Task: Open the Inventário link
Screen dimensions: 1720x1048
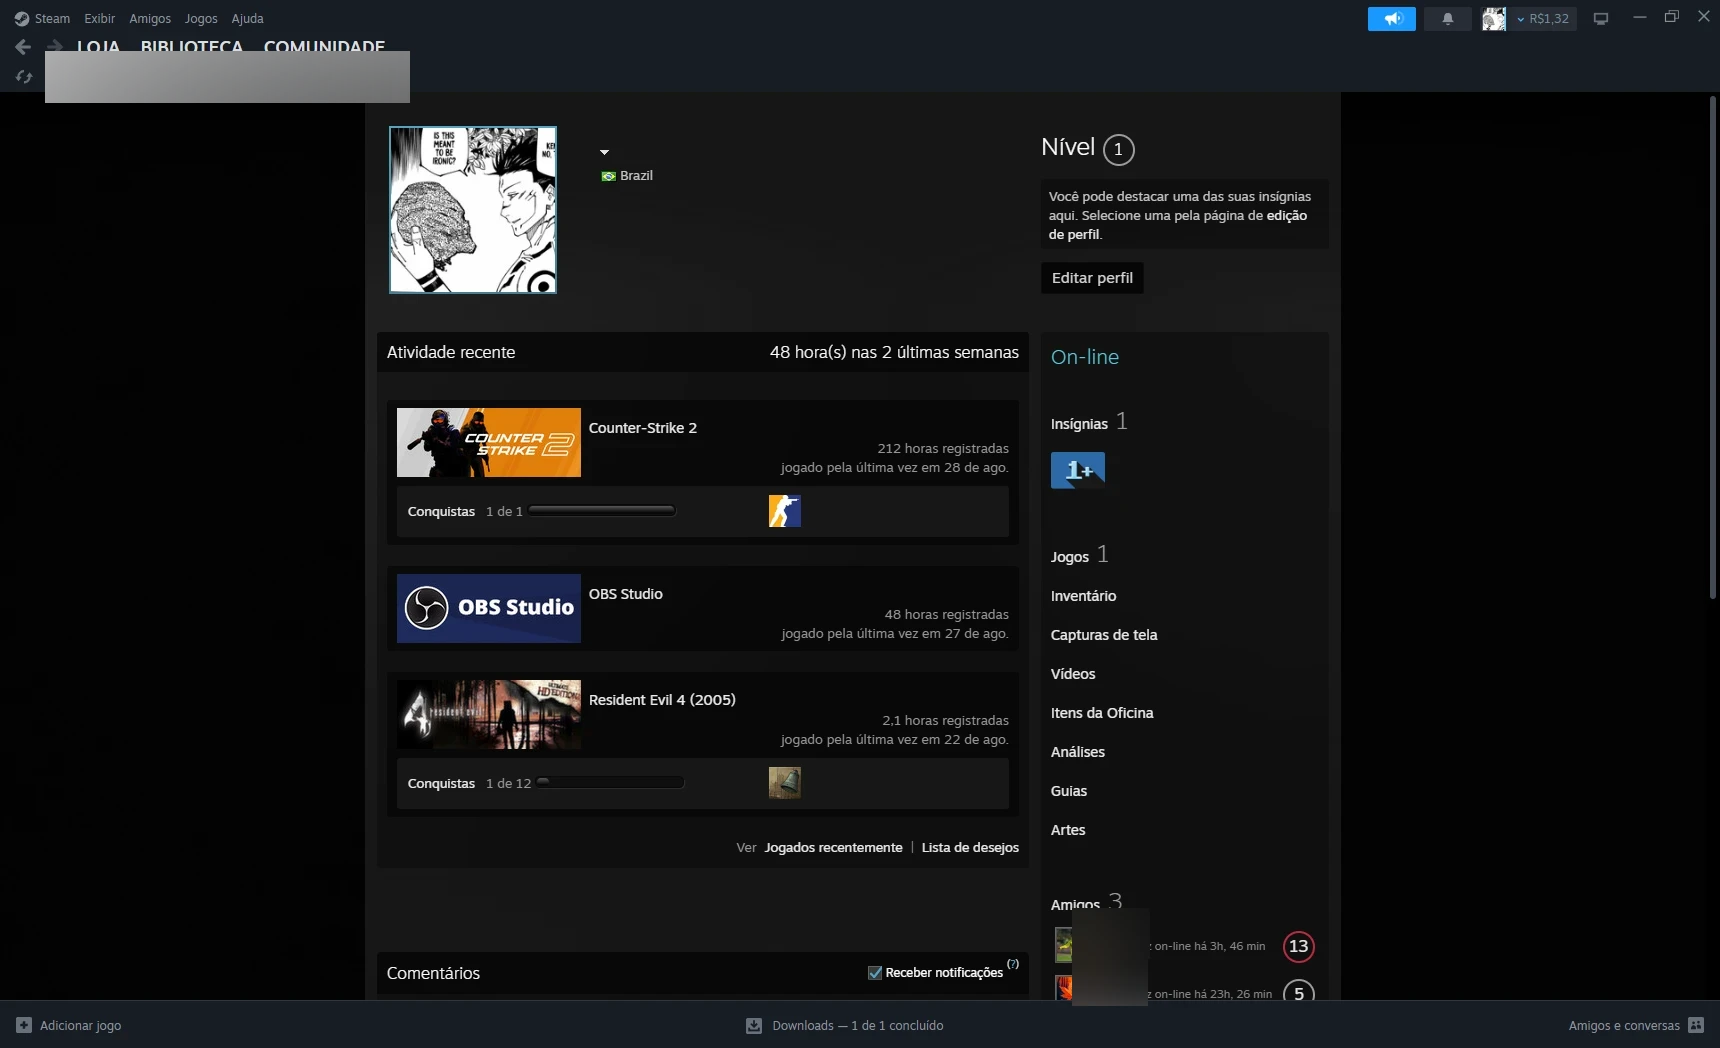Action: coord(1083,596)
